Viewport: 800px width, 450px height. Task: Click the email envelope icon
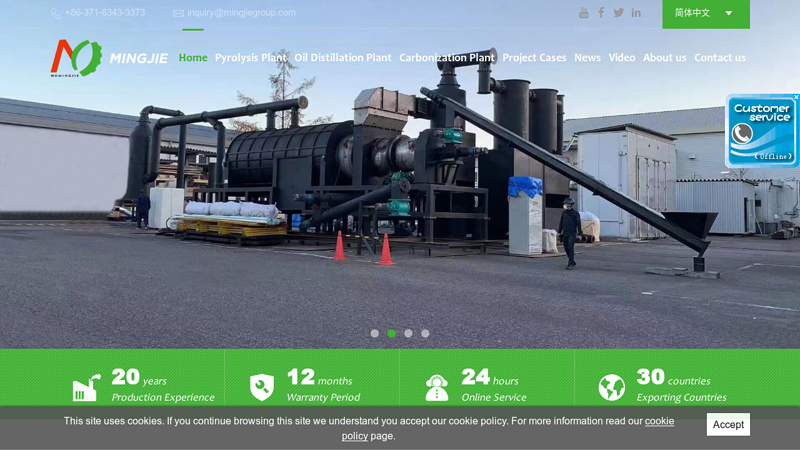click(178, 13)
